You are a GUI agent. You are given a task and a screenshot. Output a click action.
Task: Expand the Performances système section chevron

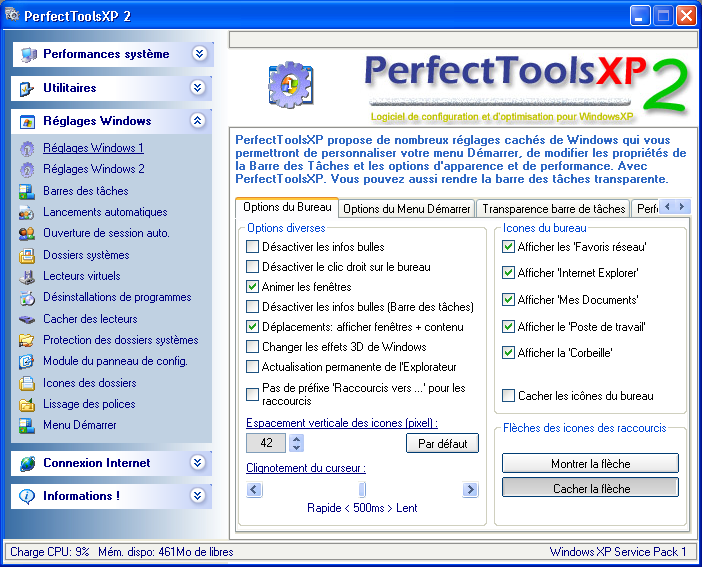point(199,54)
